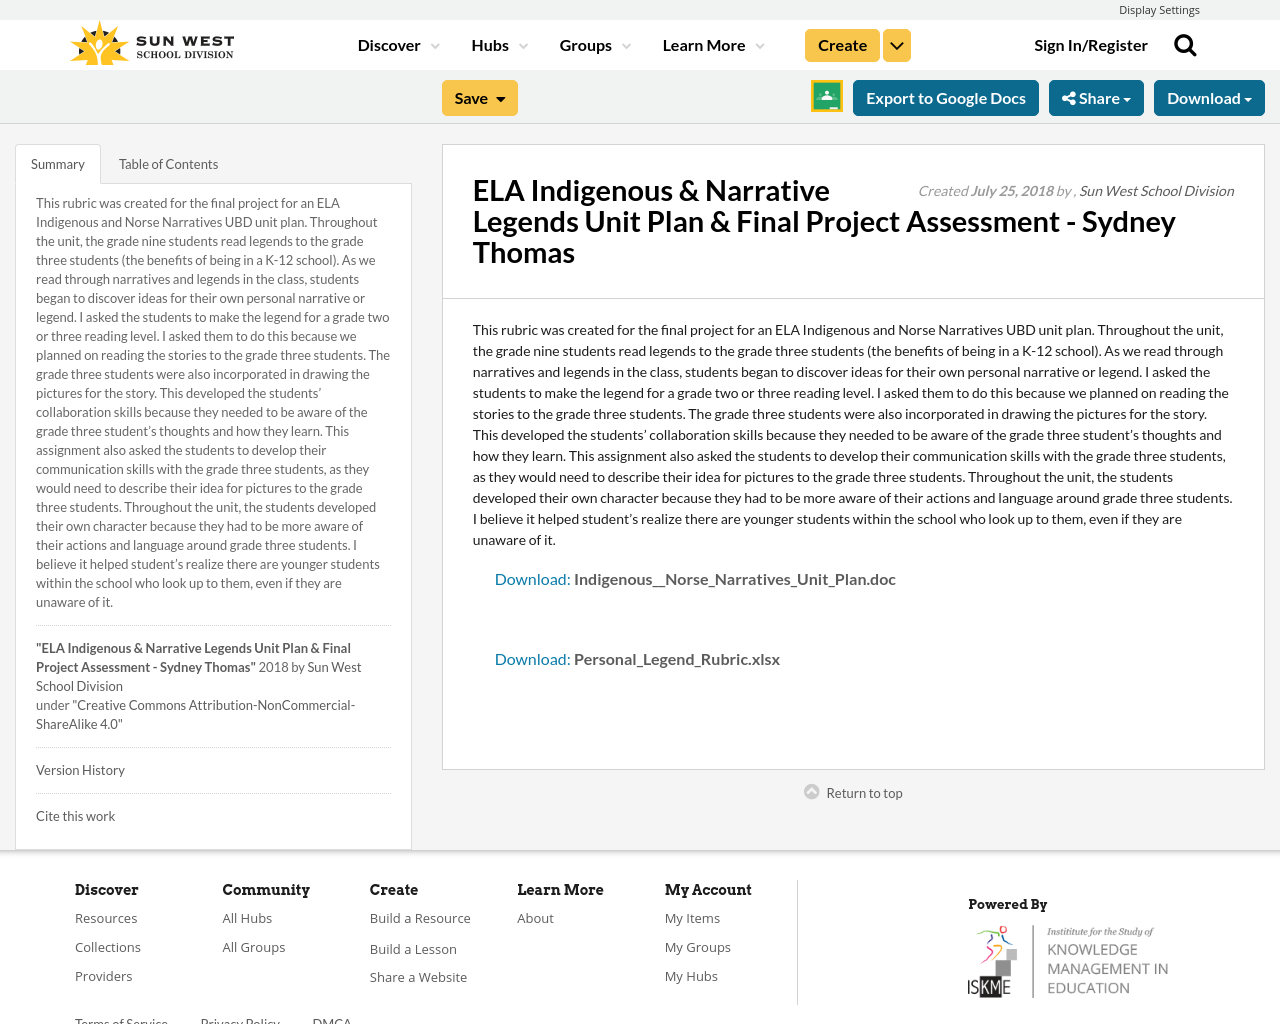This screenshot has width=1280, height=1024.
Task: Open the Groups menu
Action: (x=586, y=43)
